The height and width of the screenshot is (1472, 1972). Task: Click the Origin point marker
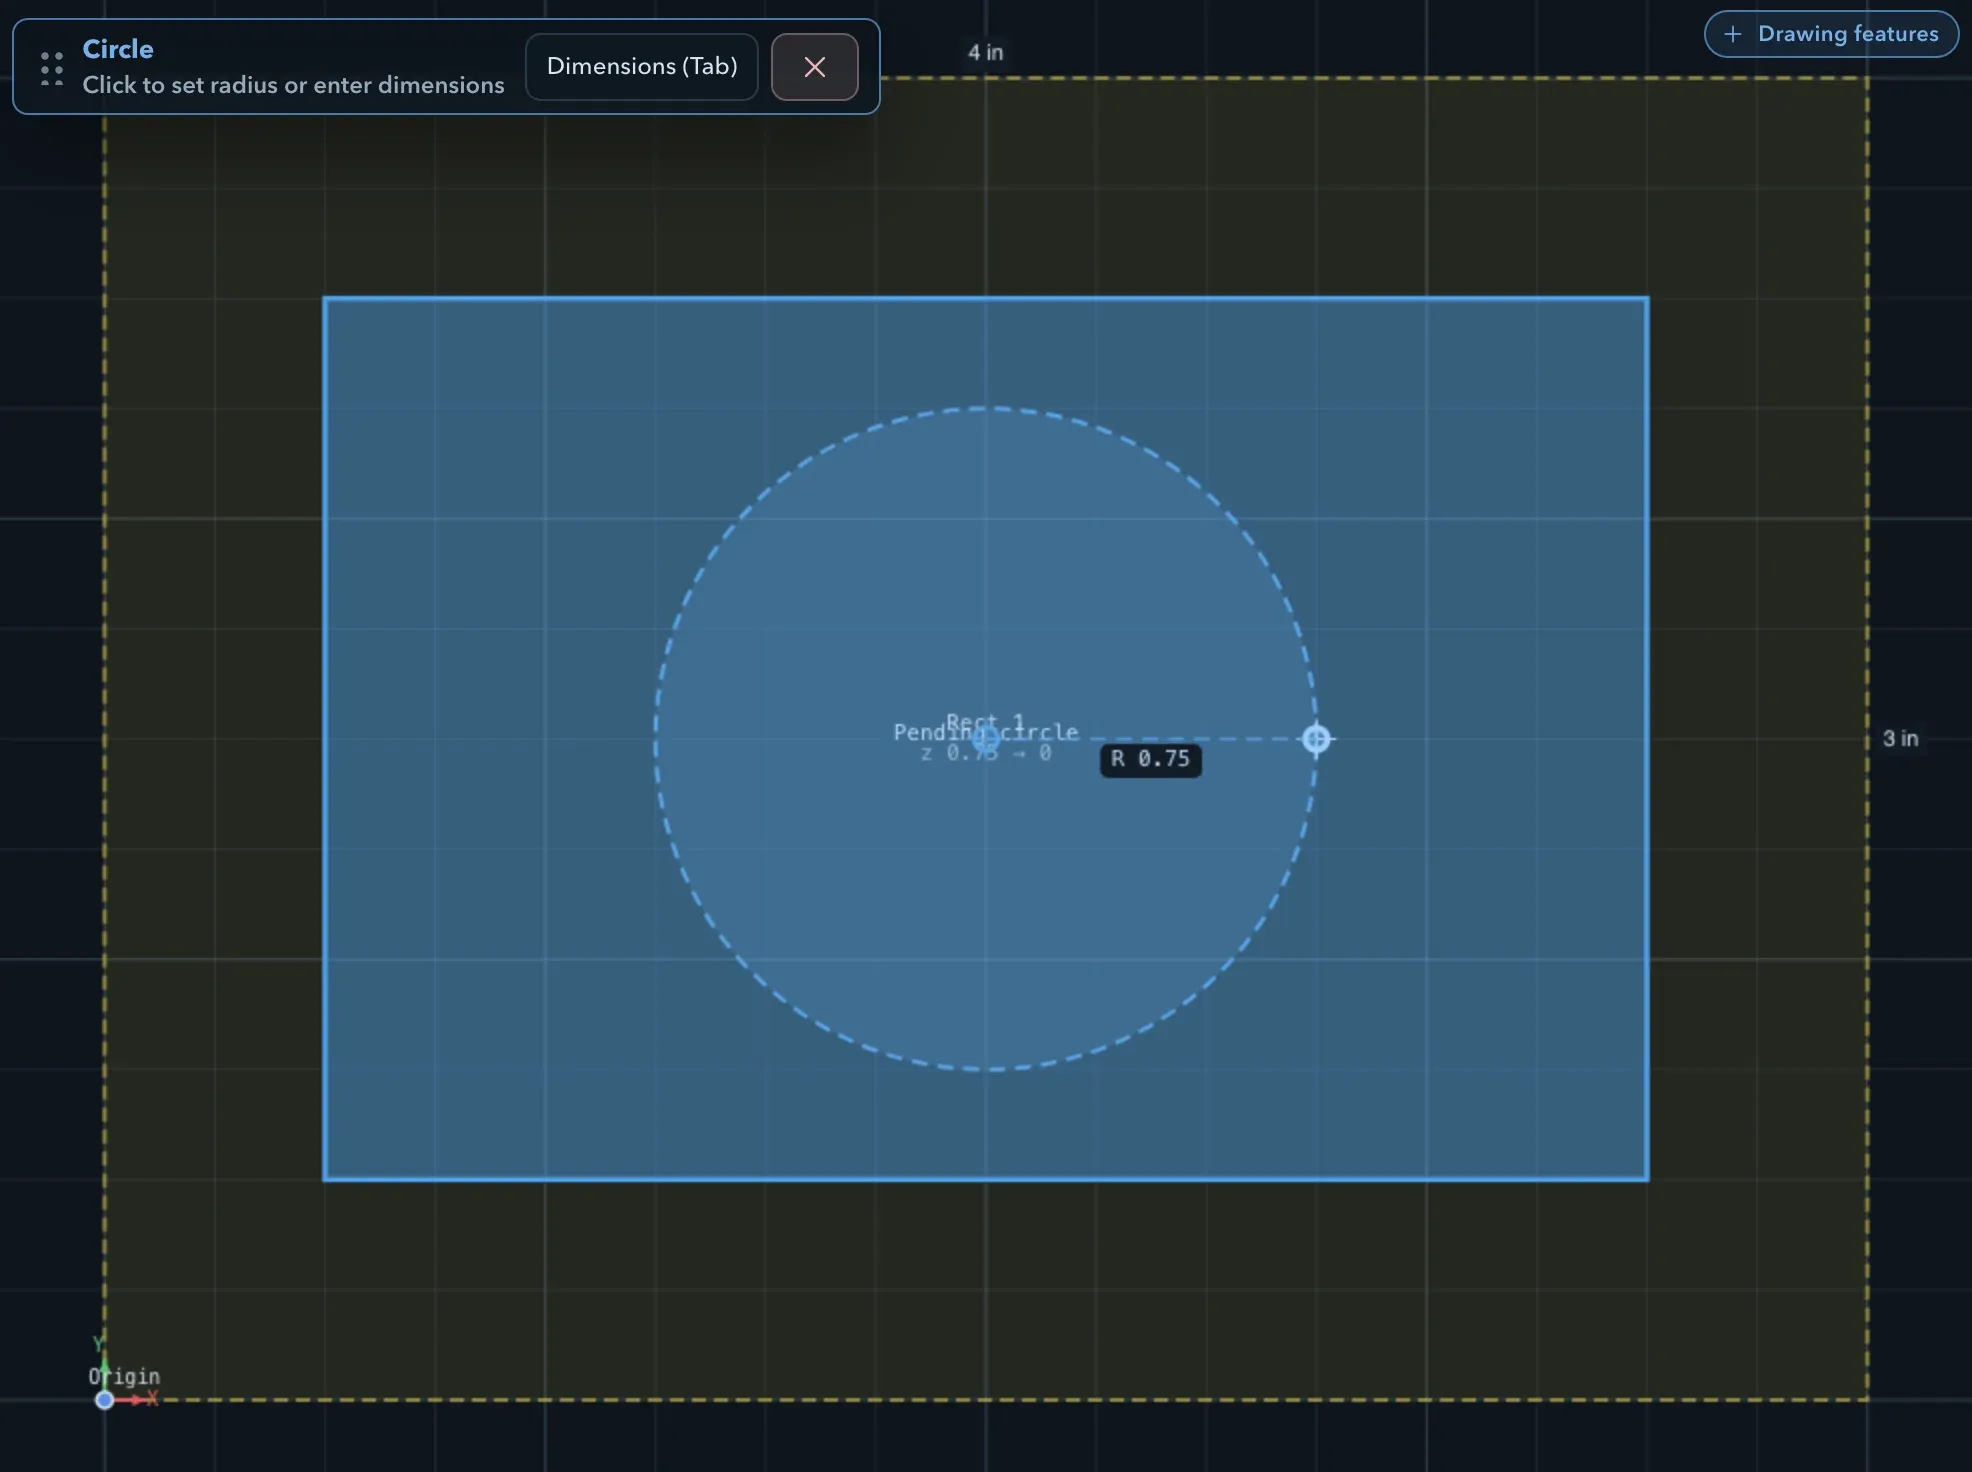105,1400
